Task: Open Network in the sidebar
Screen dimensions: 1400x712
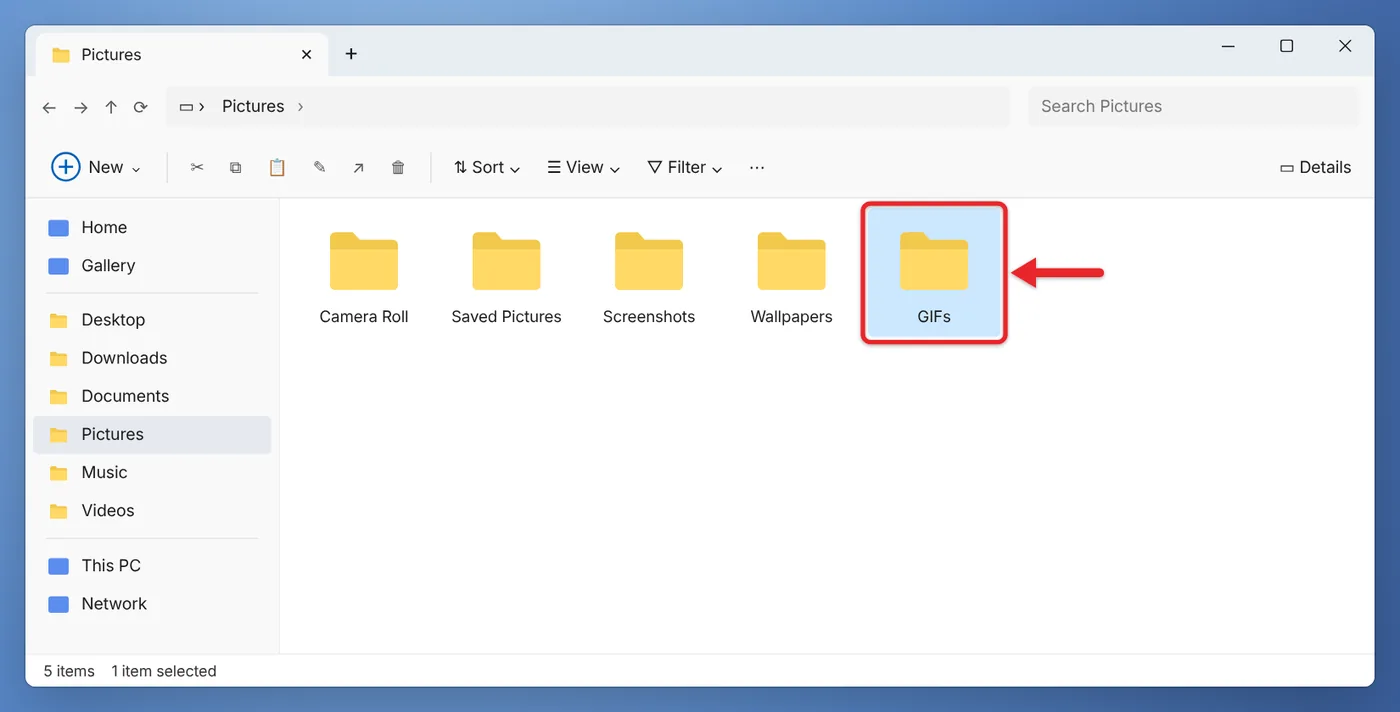Action: [x=152, y=603]
